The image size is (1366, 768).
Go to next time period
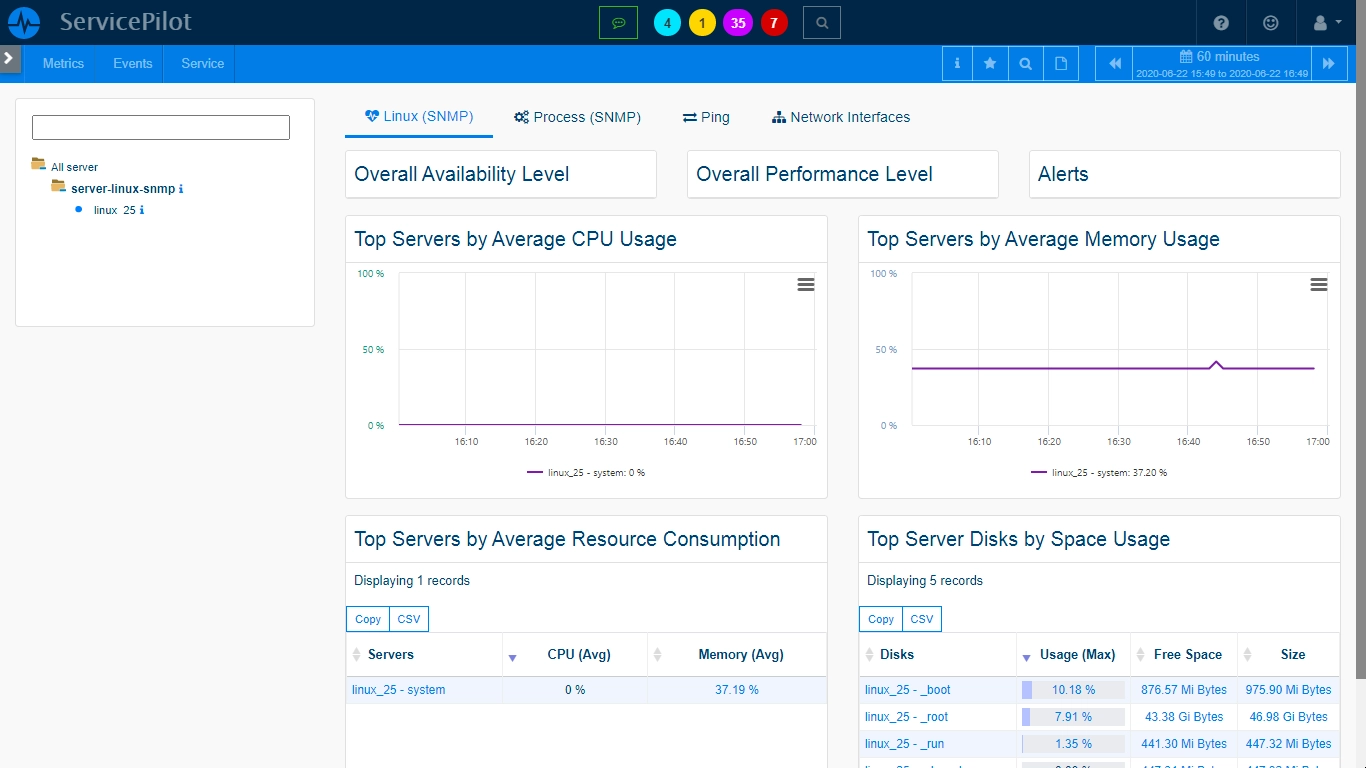click(x=1329, y=63)
